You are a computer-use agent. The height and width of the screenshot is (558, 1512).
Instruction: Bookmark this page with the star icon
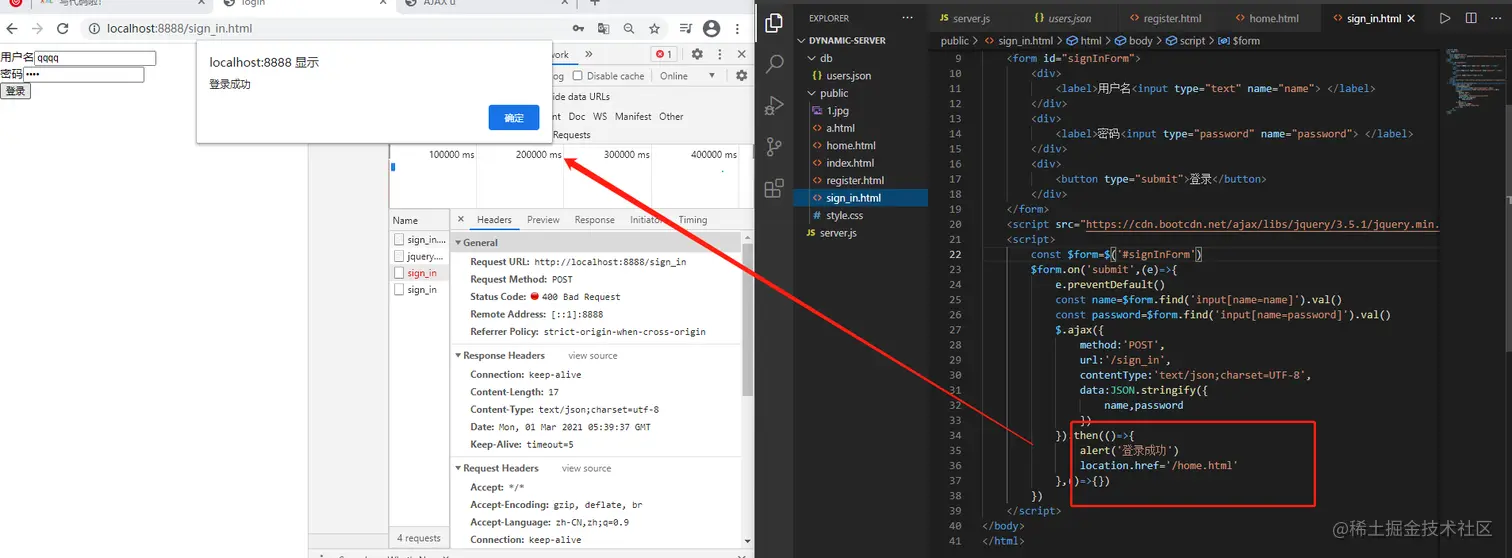point(654,29)
